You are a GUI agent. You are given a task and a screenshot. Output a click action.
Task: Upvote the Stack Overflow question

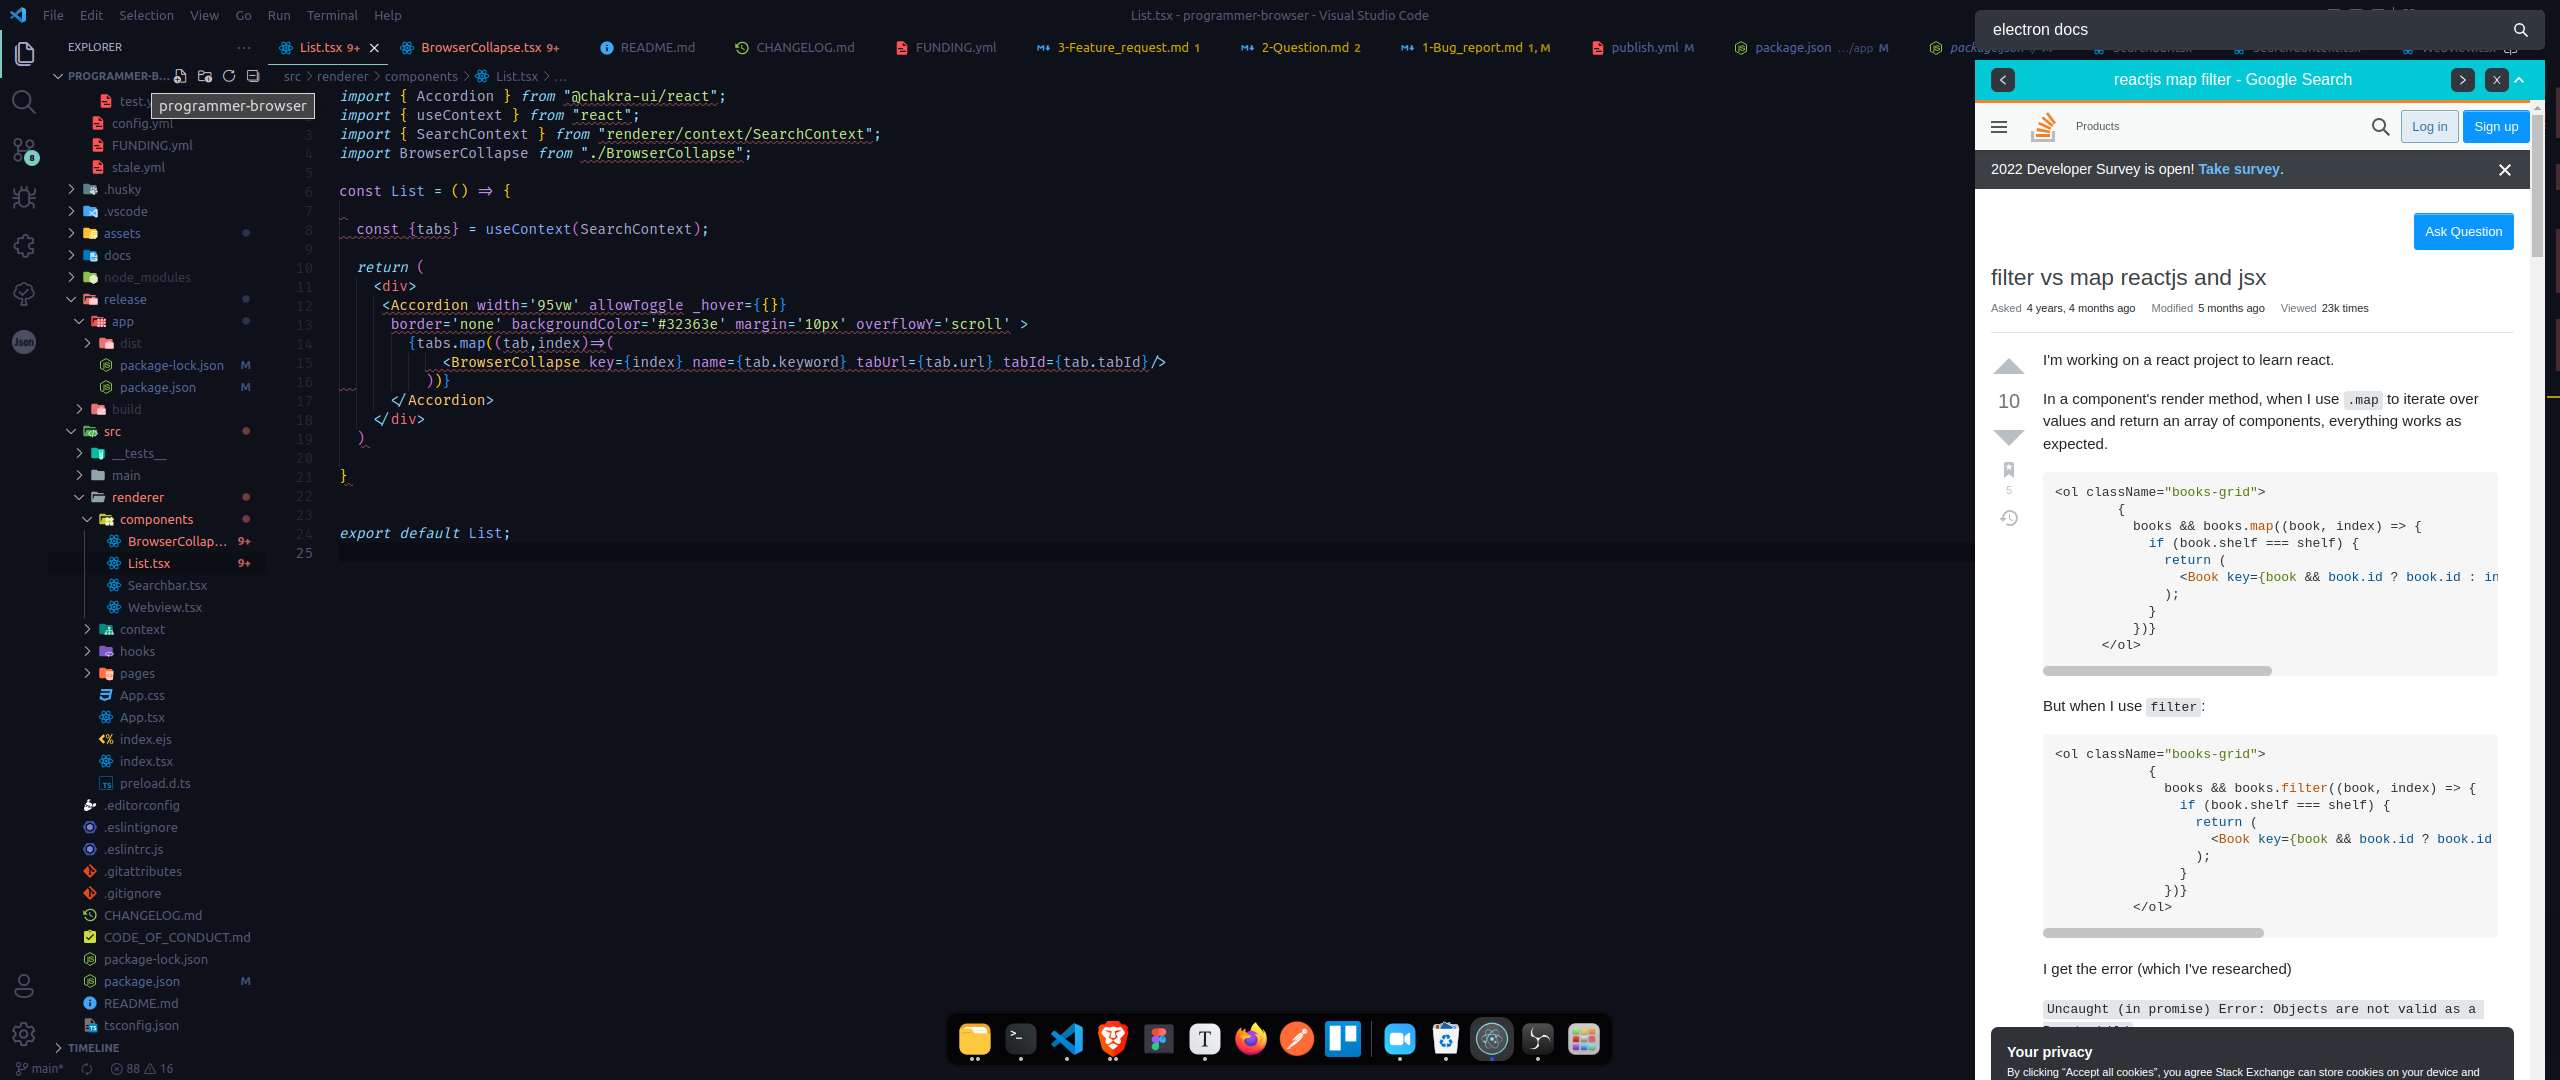click(2008, 367)
